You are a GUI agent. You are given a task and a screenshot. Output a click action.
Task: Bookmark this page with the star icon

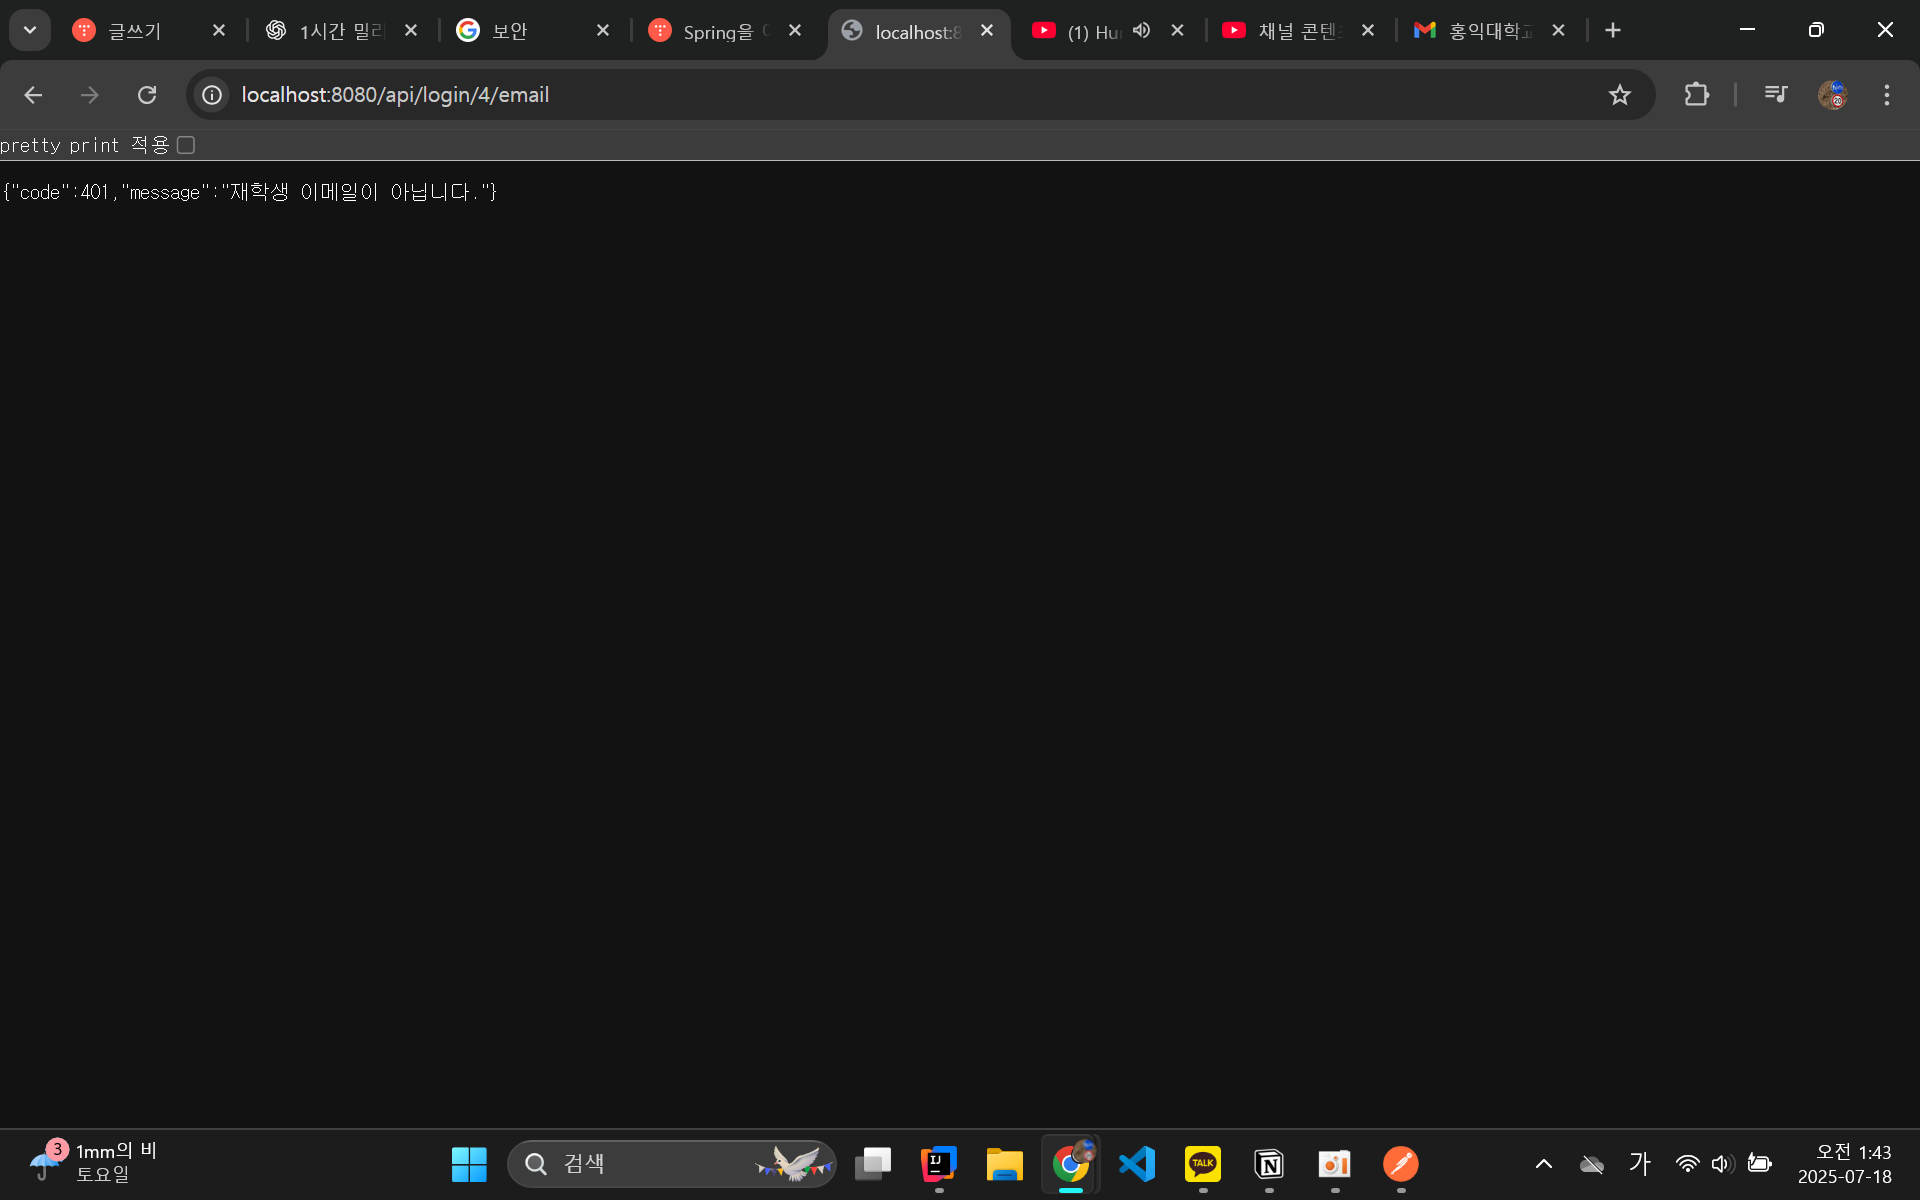pos(1619,95)
